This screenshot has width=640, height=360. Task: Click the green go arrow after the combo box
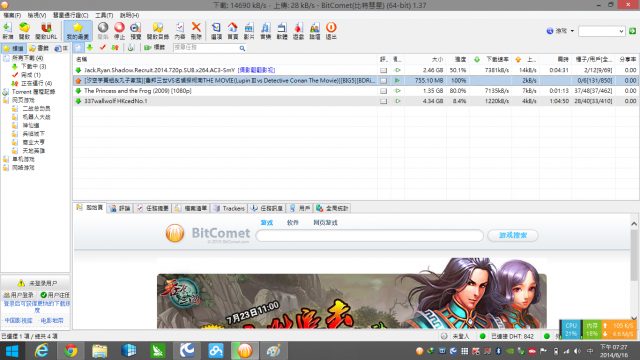click(632, 31)
